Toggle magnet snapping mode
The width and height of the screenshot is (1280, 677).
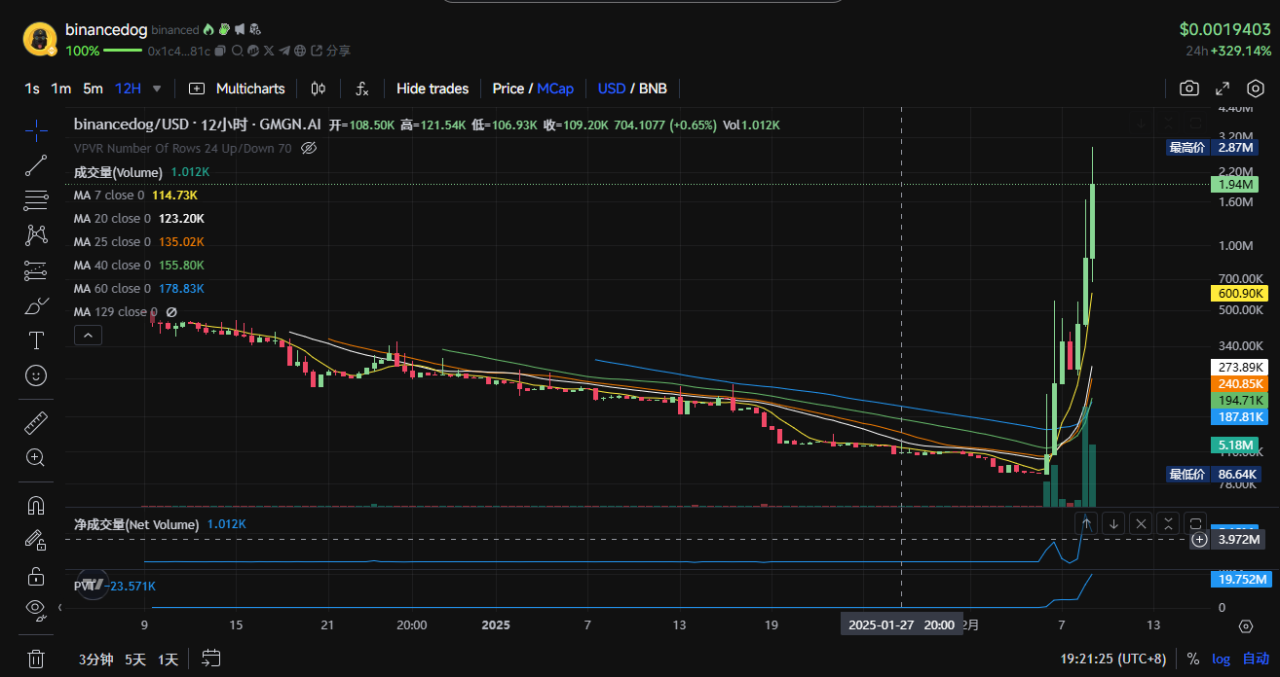[x=36, y=505]
